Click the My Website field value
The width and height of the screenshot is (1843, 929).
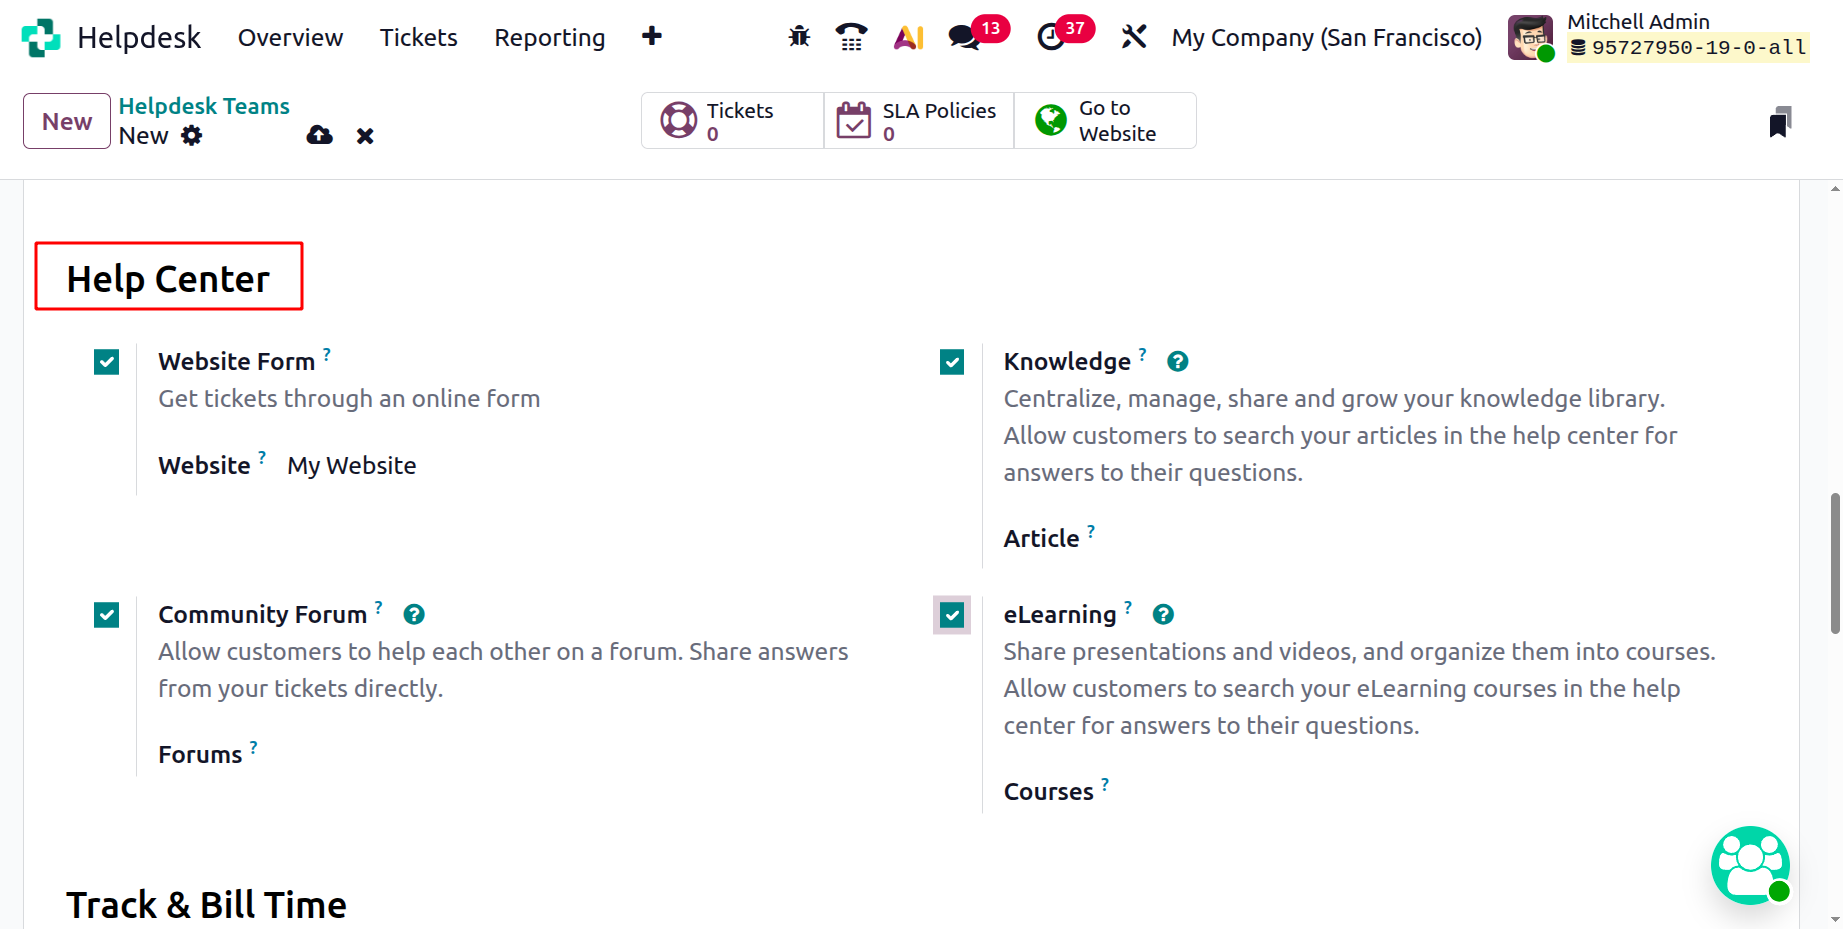tap(352, 466)
